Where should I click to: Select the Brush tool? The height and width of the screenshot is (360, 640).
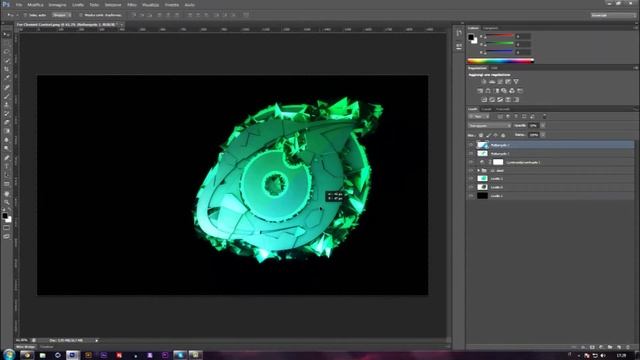7,96
